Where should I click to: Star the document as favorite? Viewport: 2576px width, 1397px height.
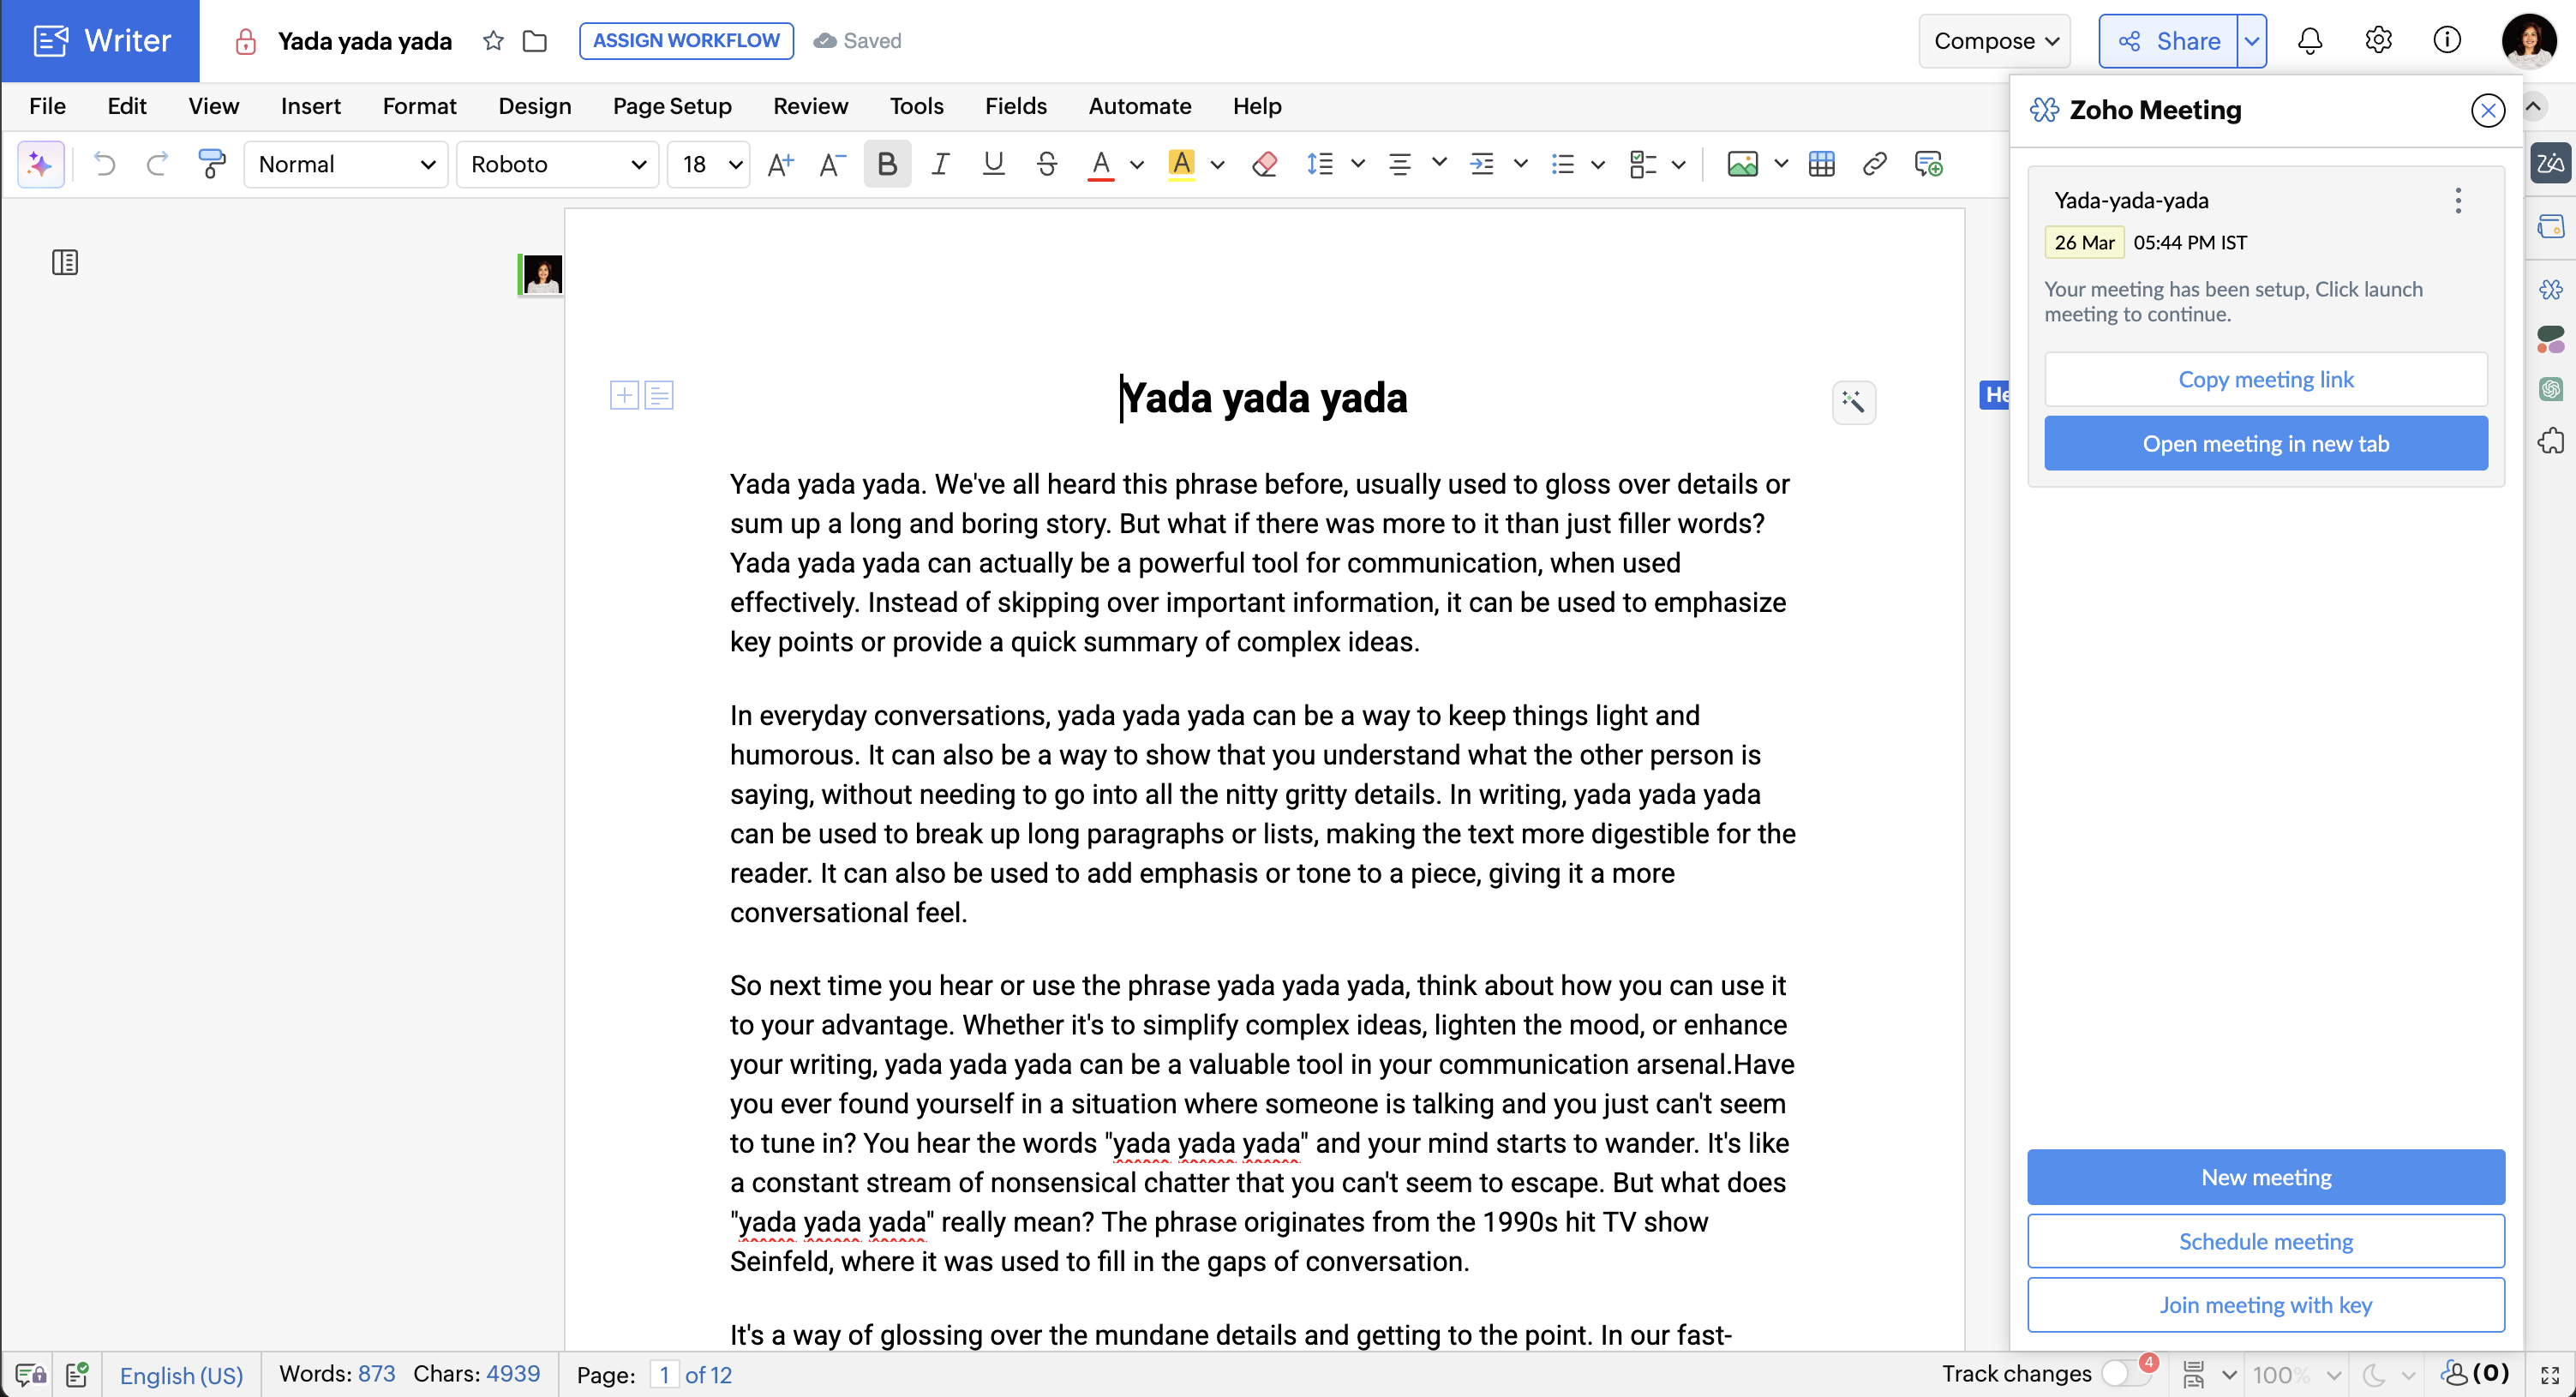click(x=493, y=41)
